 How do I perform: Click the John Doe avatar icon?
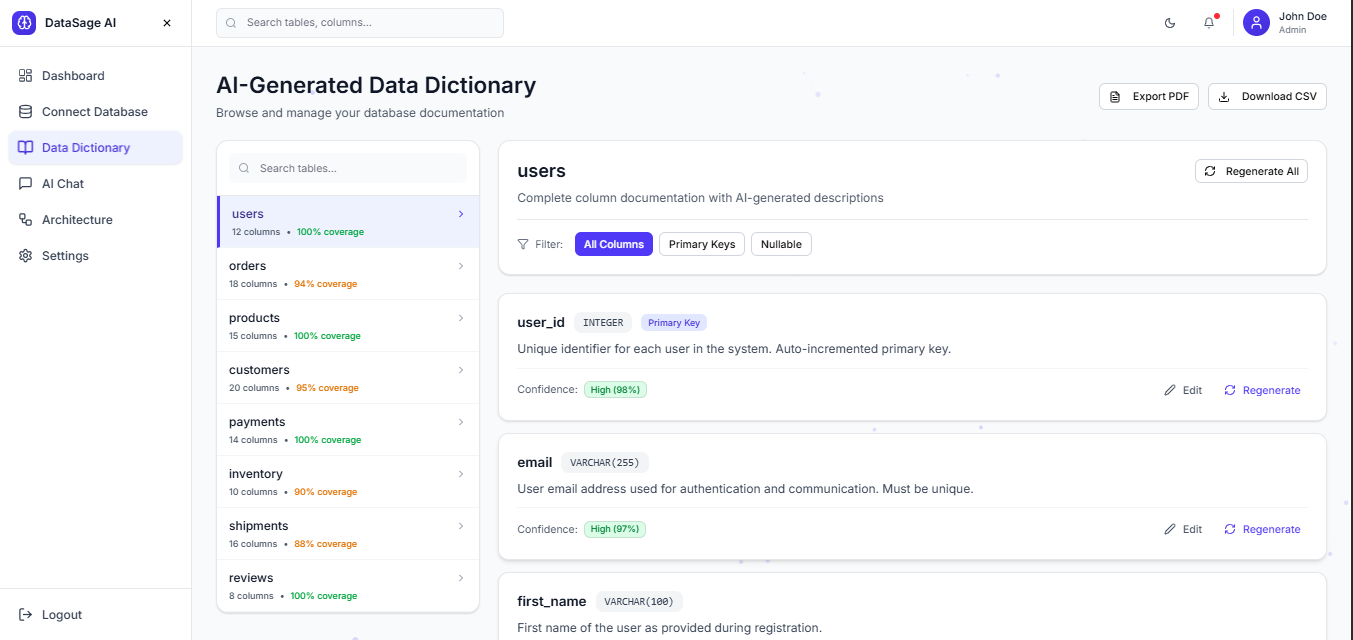pos(1256,22)
